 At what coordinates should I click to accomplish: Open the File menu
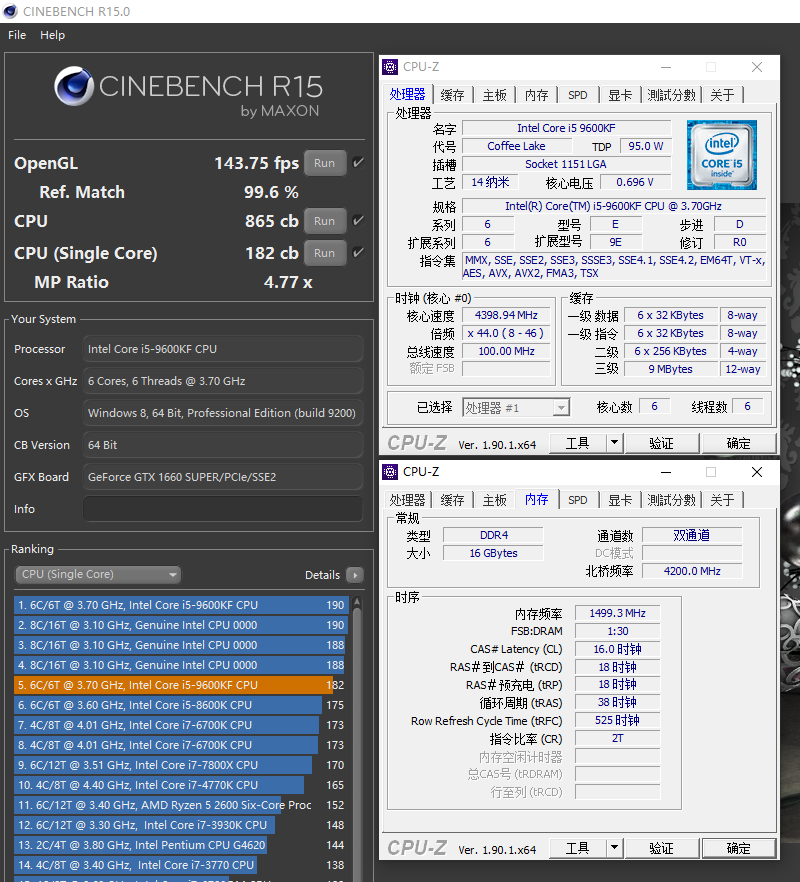[16, 35]
